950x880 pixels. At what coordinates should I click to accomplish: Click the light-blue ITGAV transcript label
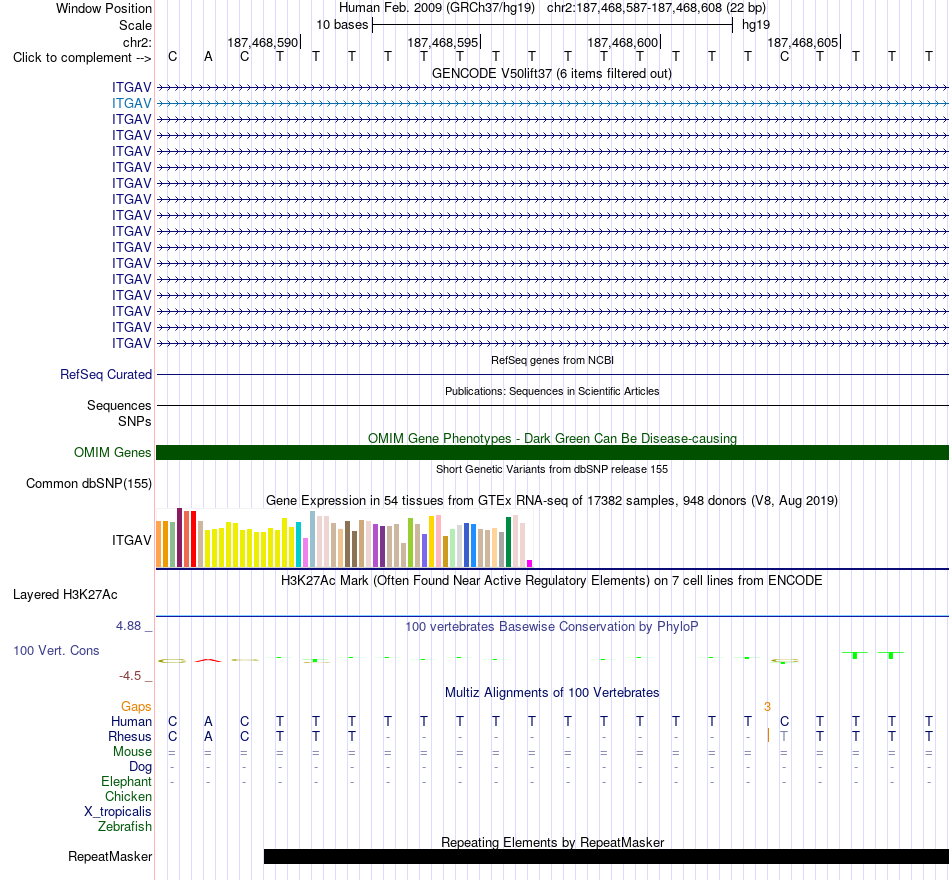click(x=131, y=104)
